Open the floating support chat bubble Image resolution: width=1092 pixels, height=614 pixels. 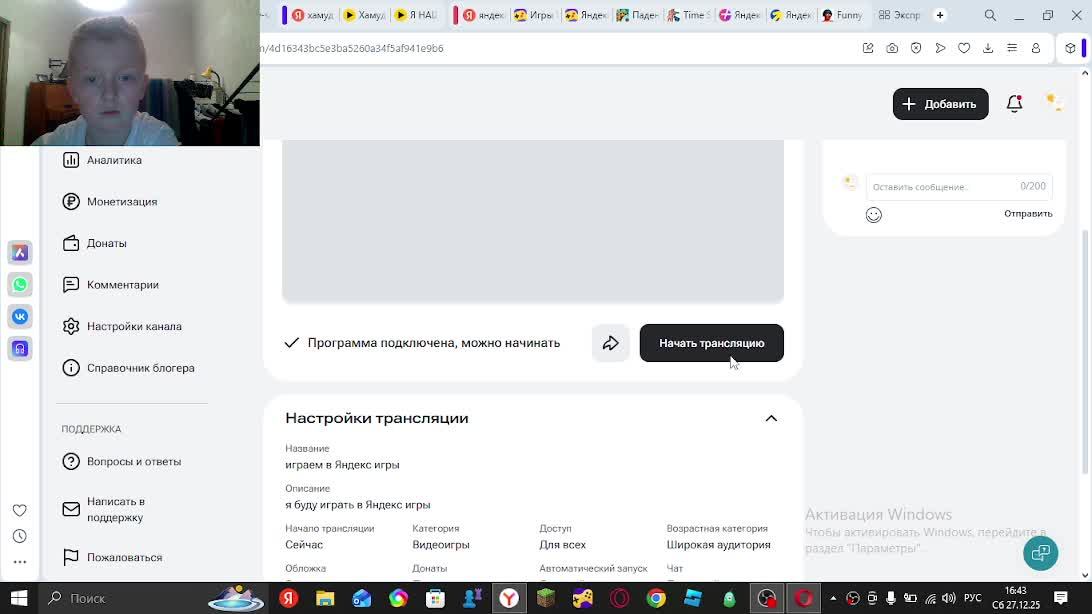pyautogui.click(x=1040, y=553)
